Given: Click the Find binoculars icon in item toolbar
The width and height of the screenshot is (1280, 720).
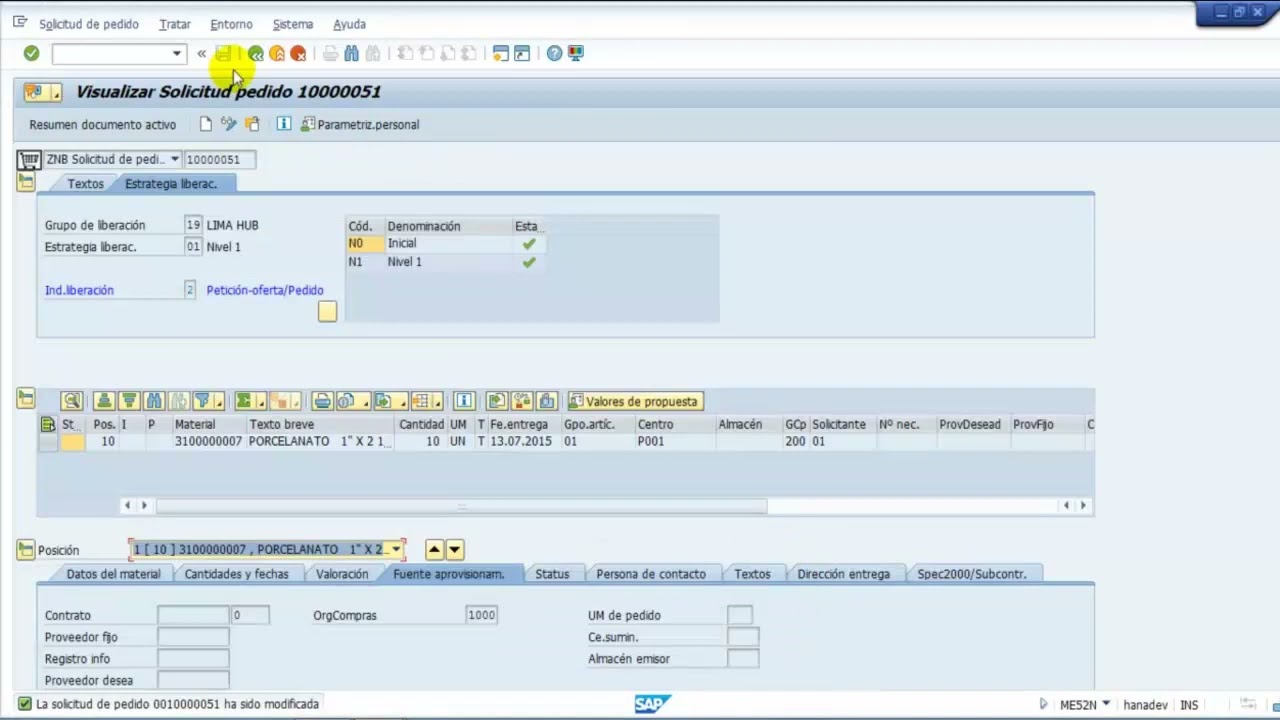Looking at the screenshot, I should pyautogui.click(x=154, y=401).
